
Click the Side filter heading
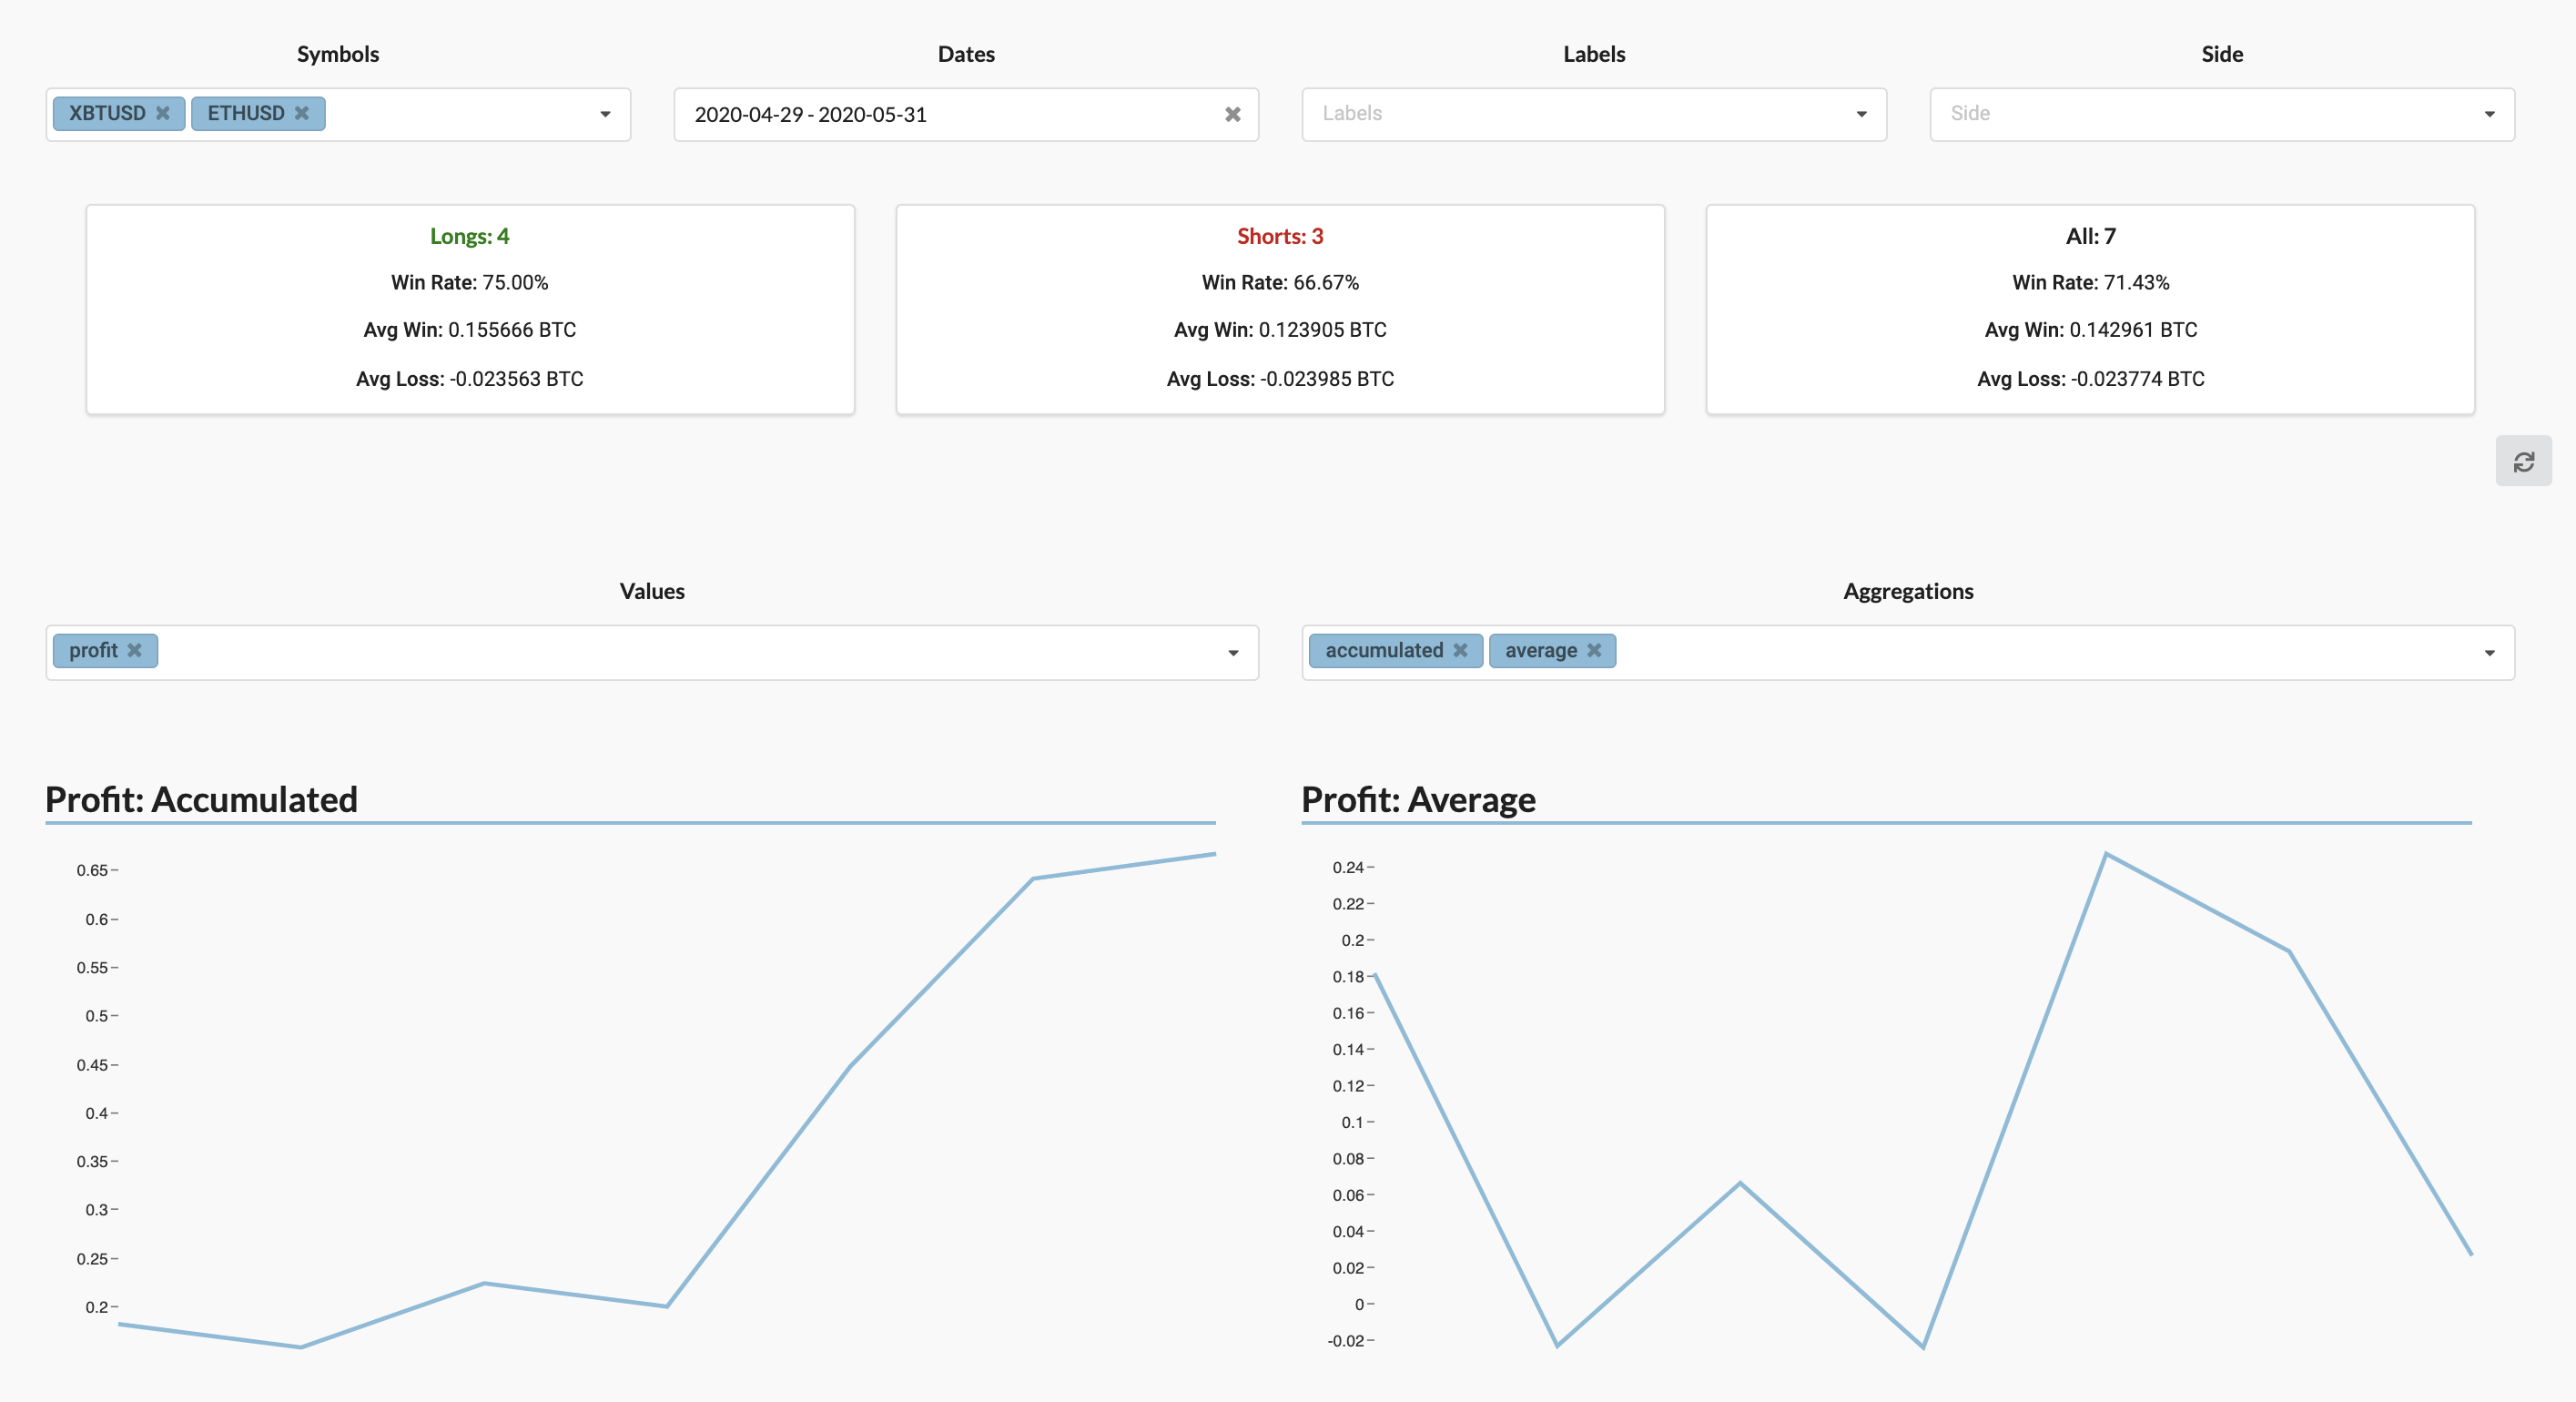(2222, 54)
